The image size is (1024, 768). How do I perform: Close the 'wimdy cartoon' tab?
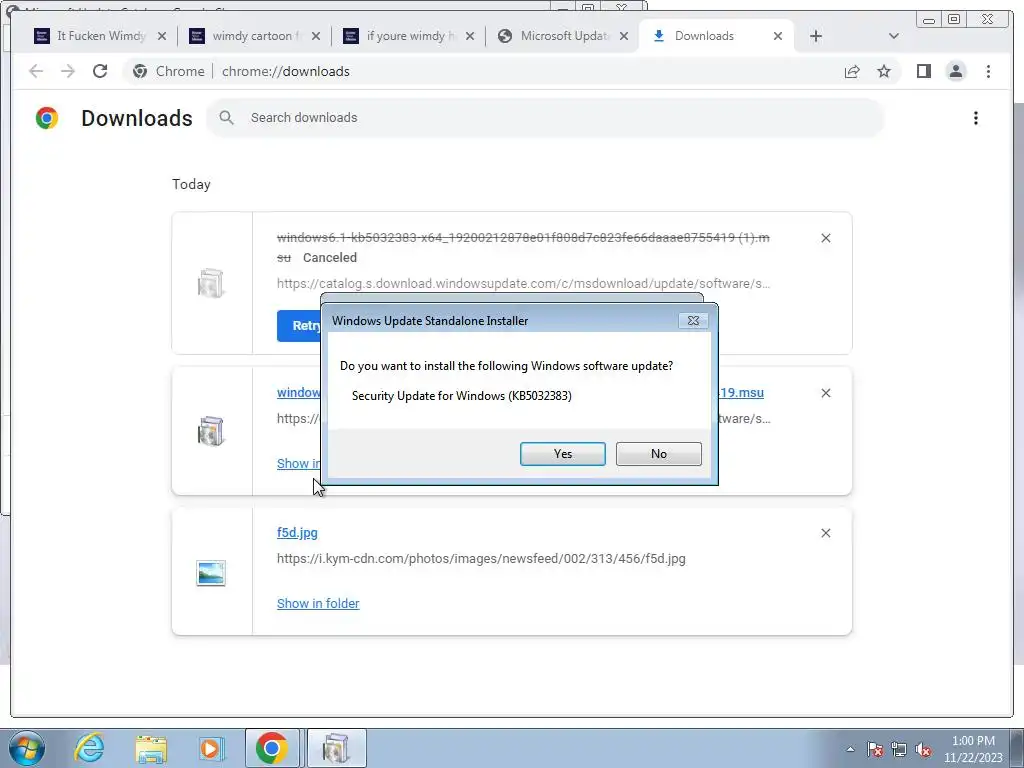pyautogui.click(x=316, y=36)
